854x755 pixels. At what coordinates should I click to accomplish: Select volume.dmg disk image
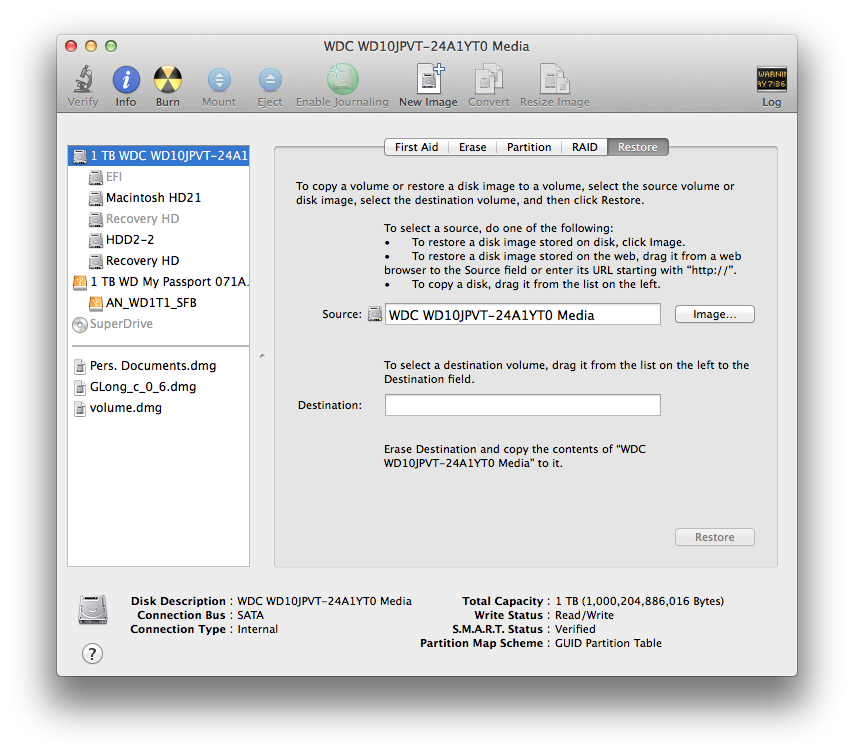coord(158,408)
